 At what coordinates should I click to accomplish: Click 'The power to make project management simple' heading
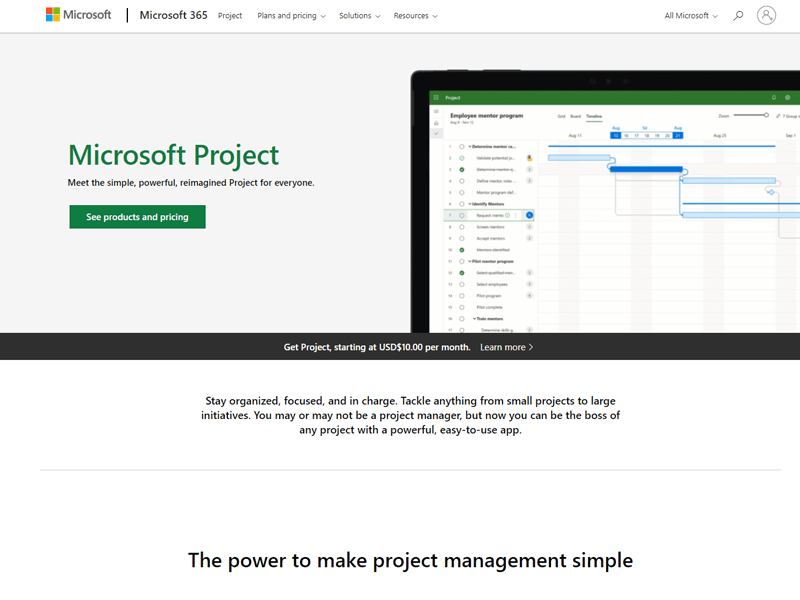point(410,560)
